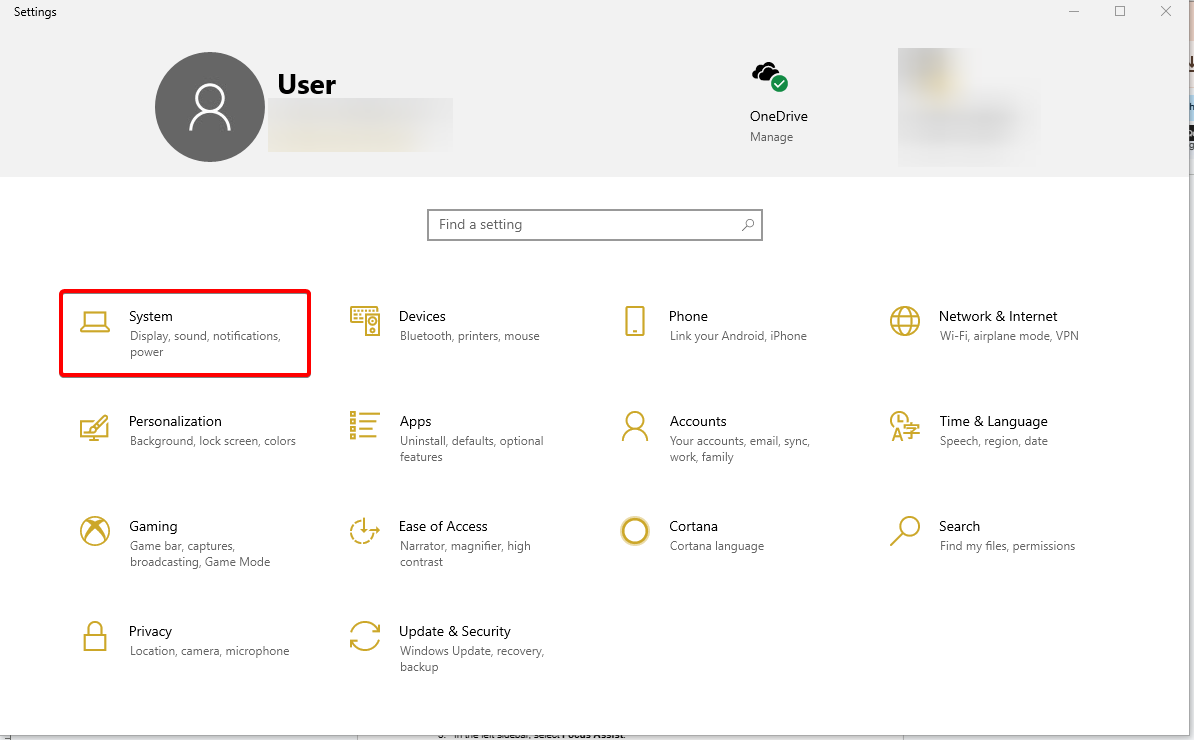Click 'Display, sound, notifications, power' description
Viewport: 1194px width, 740px height.
pyautogui.click(x=205, y=344)
